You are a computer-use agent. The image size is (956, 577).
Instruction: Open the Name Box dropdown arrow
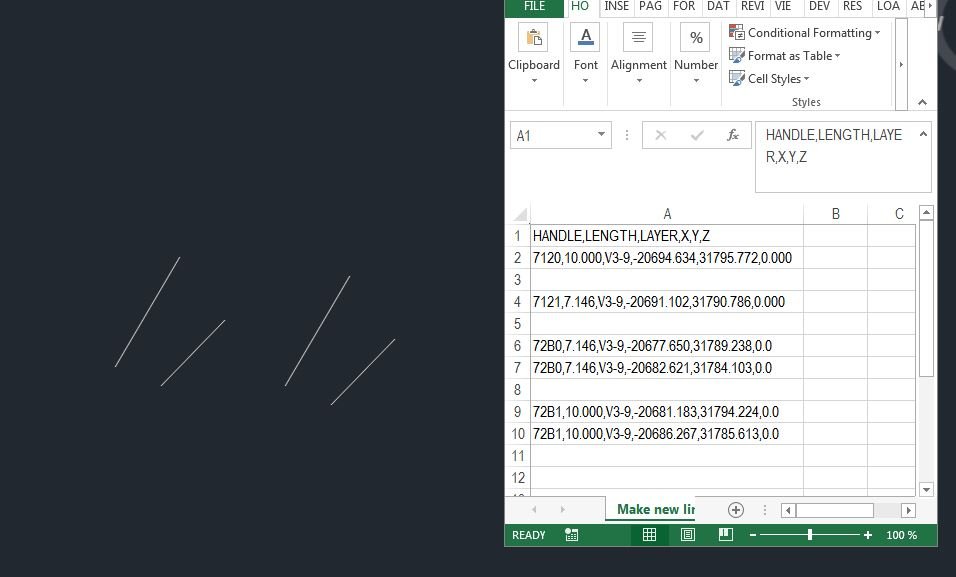point(601,134)
